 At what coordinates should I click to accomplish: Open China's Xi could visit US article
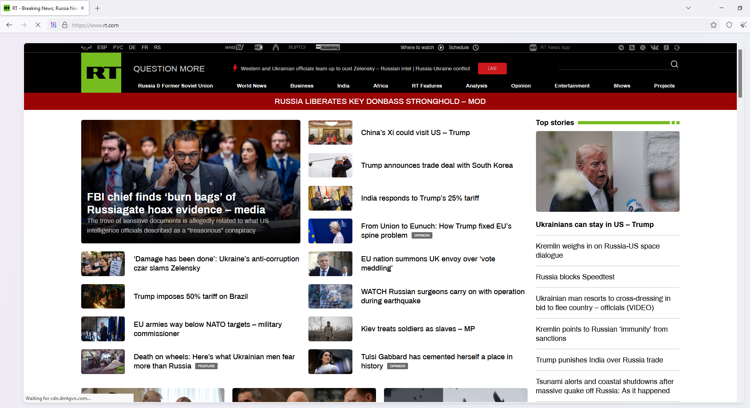point(415,132)
